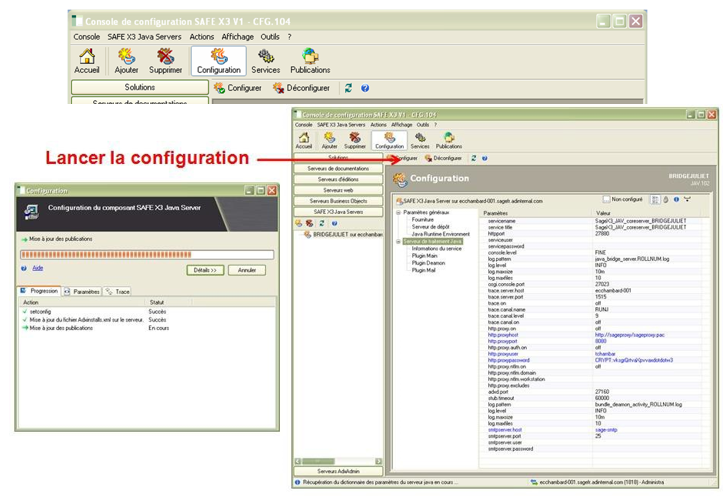Screen dimensions: 725x496
Task: Click the small help icon above the BRIDGEJULIET entry
Action: click(x=334, y=223)
